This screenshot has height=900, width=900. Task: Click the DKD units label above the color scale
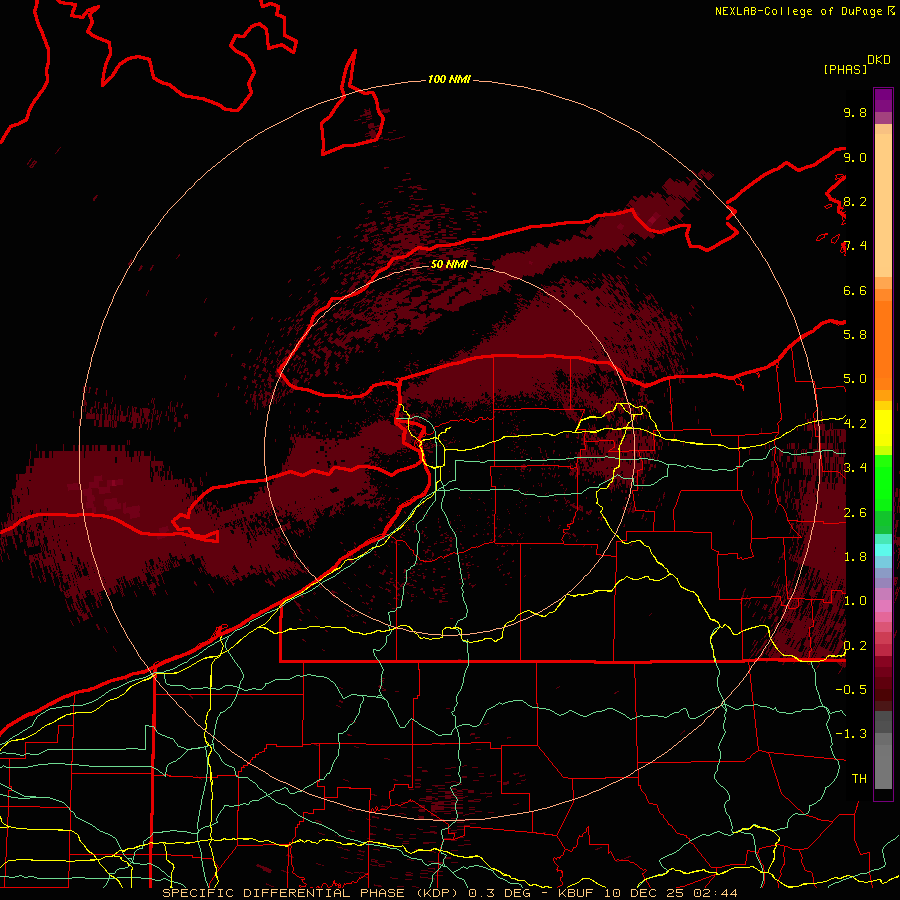pos(879,60)
